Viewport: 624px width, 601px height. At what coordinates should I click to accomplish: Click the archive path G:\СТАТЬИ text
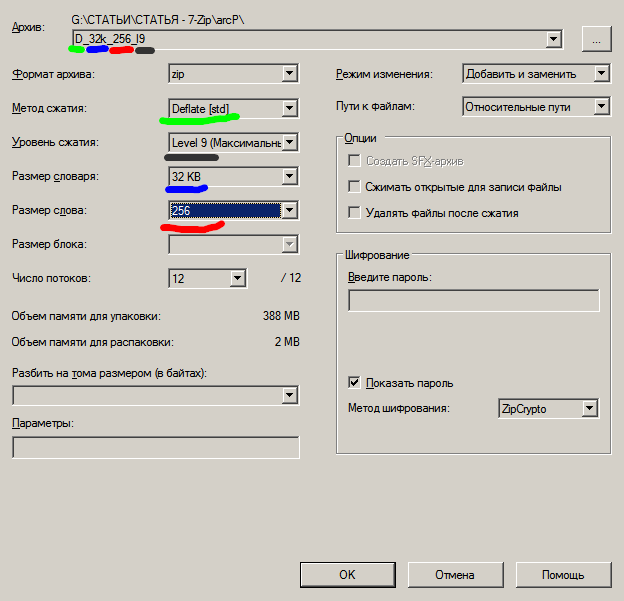pyautogui.click(x=158, y=20)
